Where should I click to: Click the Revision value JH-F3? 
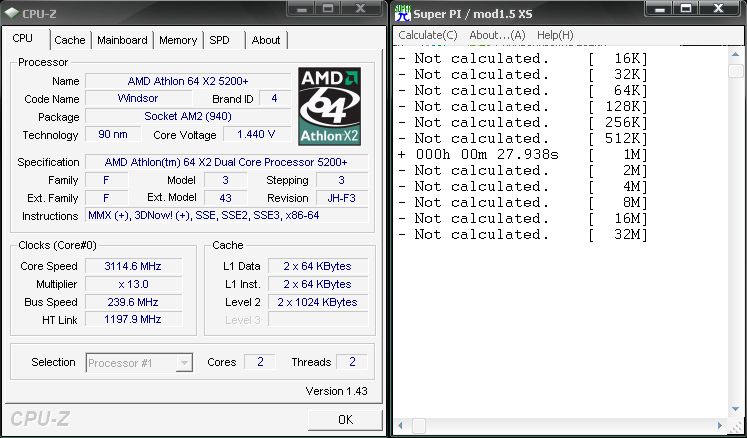[342, 198]
